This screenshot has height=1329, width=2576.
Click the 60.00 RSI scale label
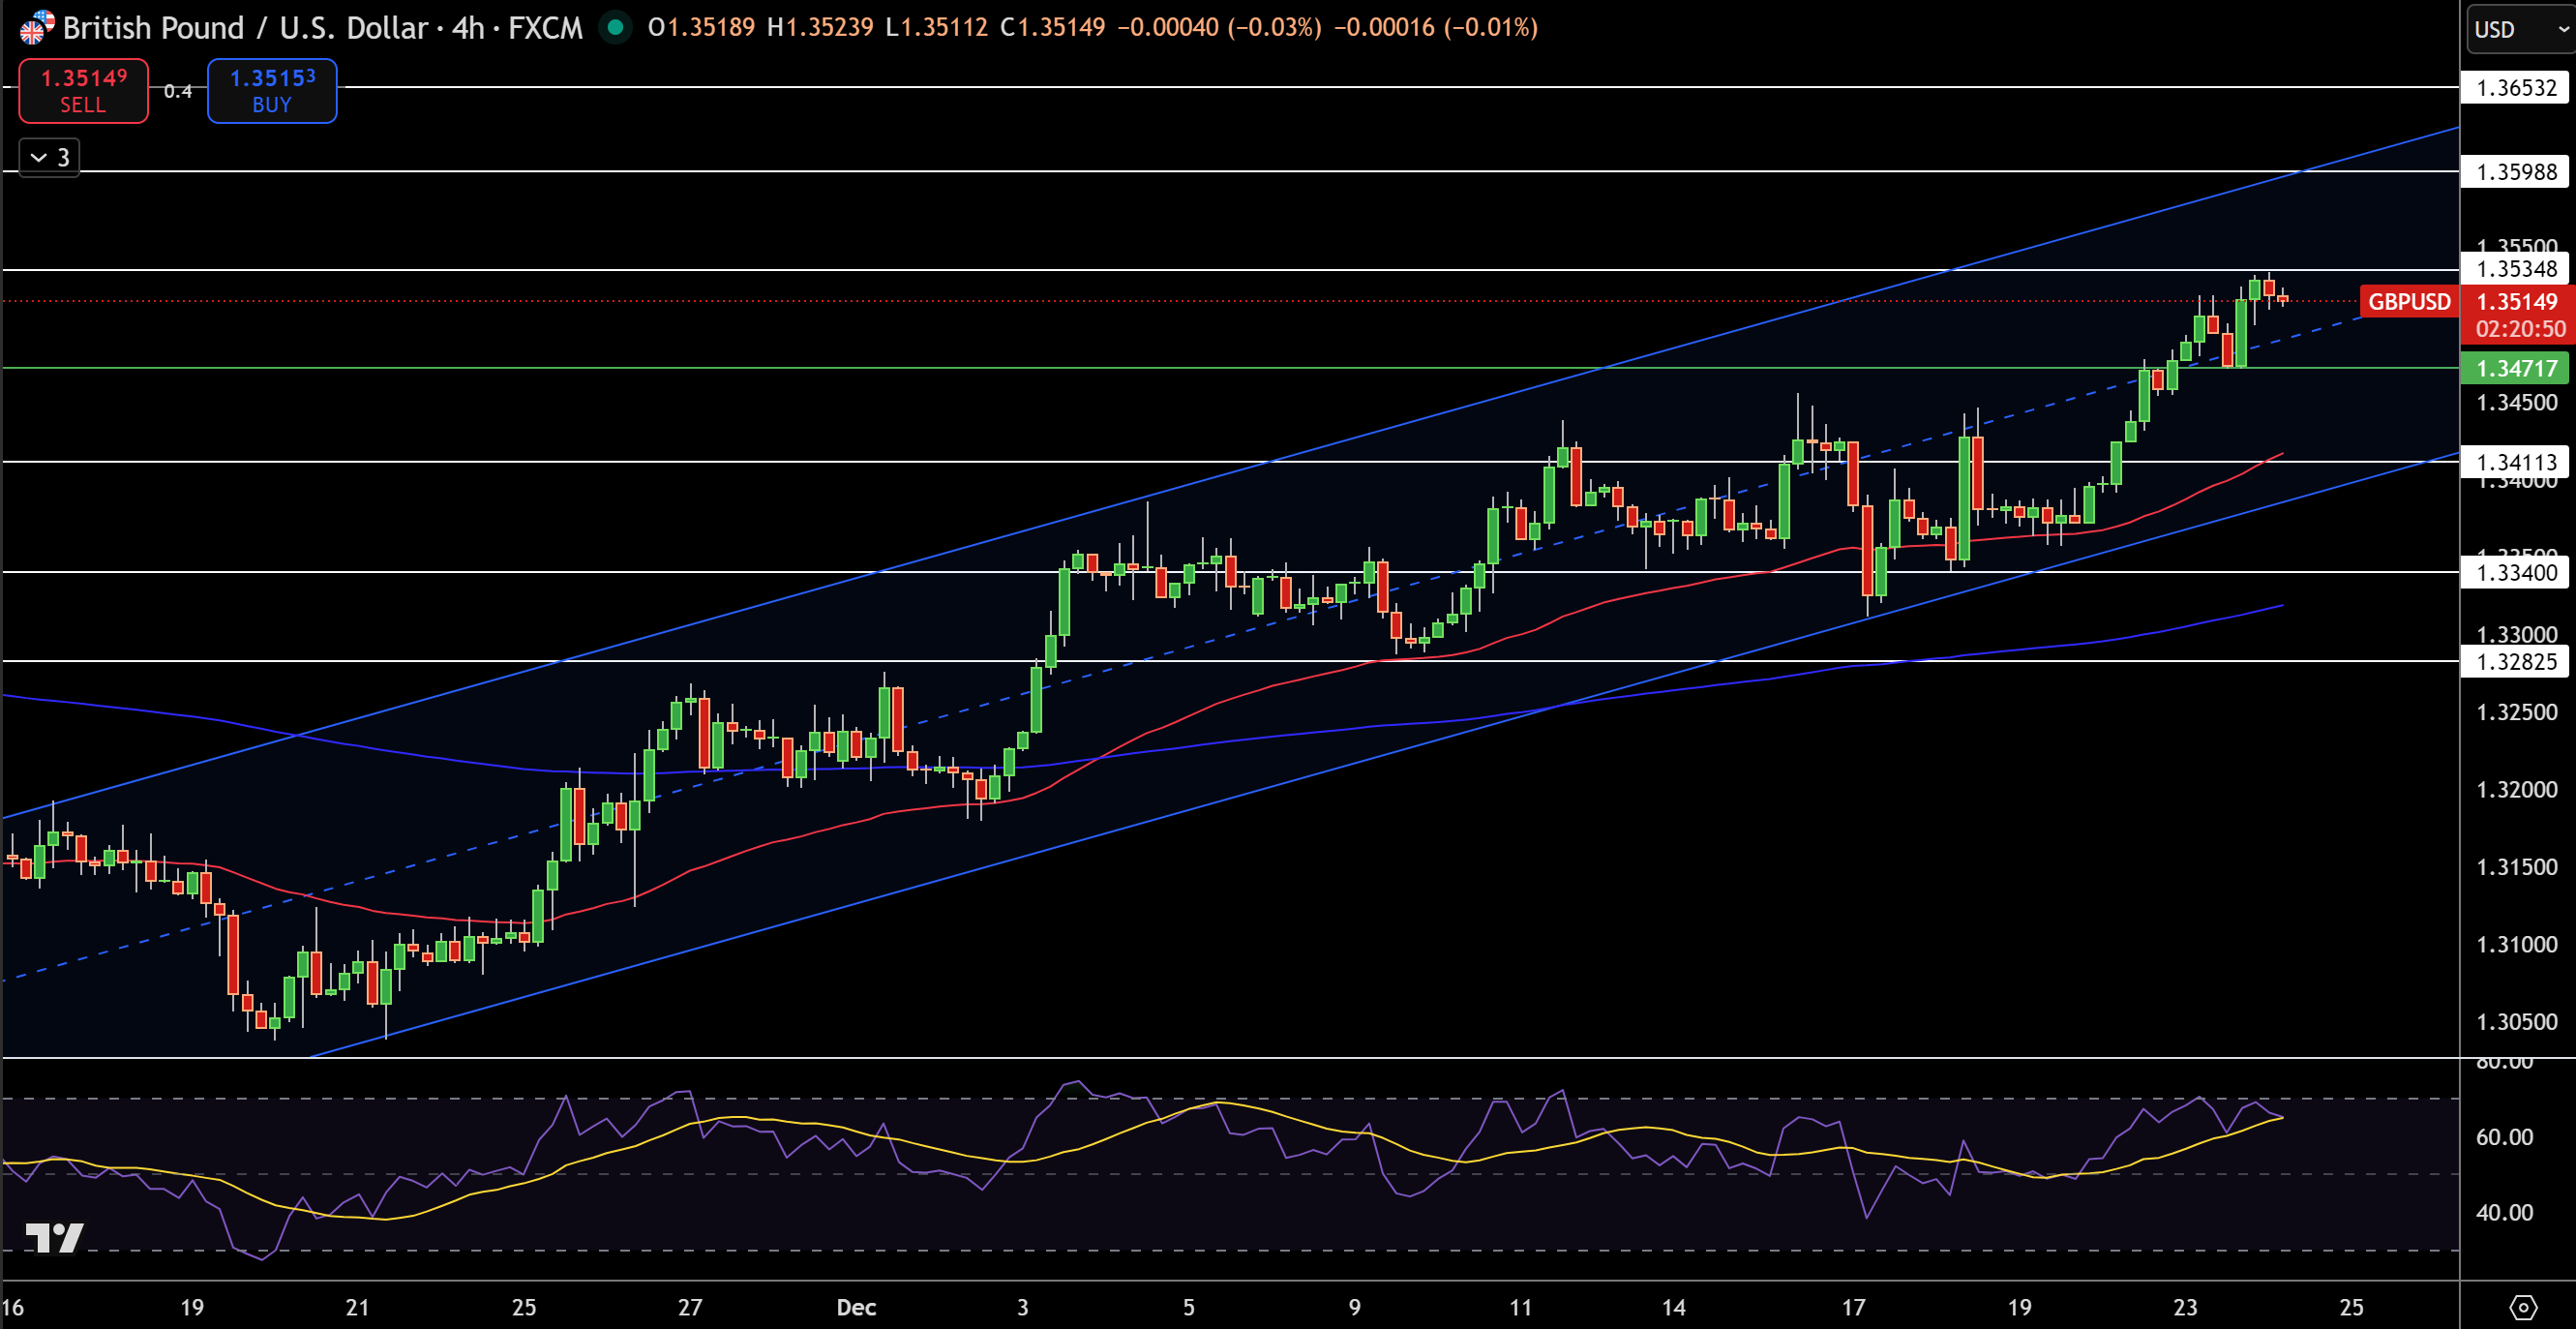click(2504, 1137)
